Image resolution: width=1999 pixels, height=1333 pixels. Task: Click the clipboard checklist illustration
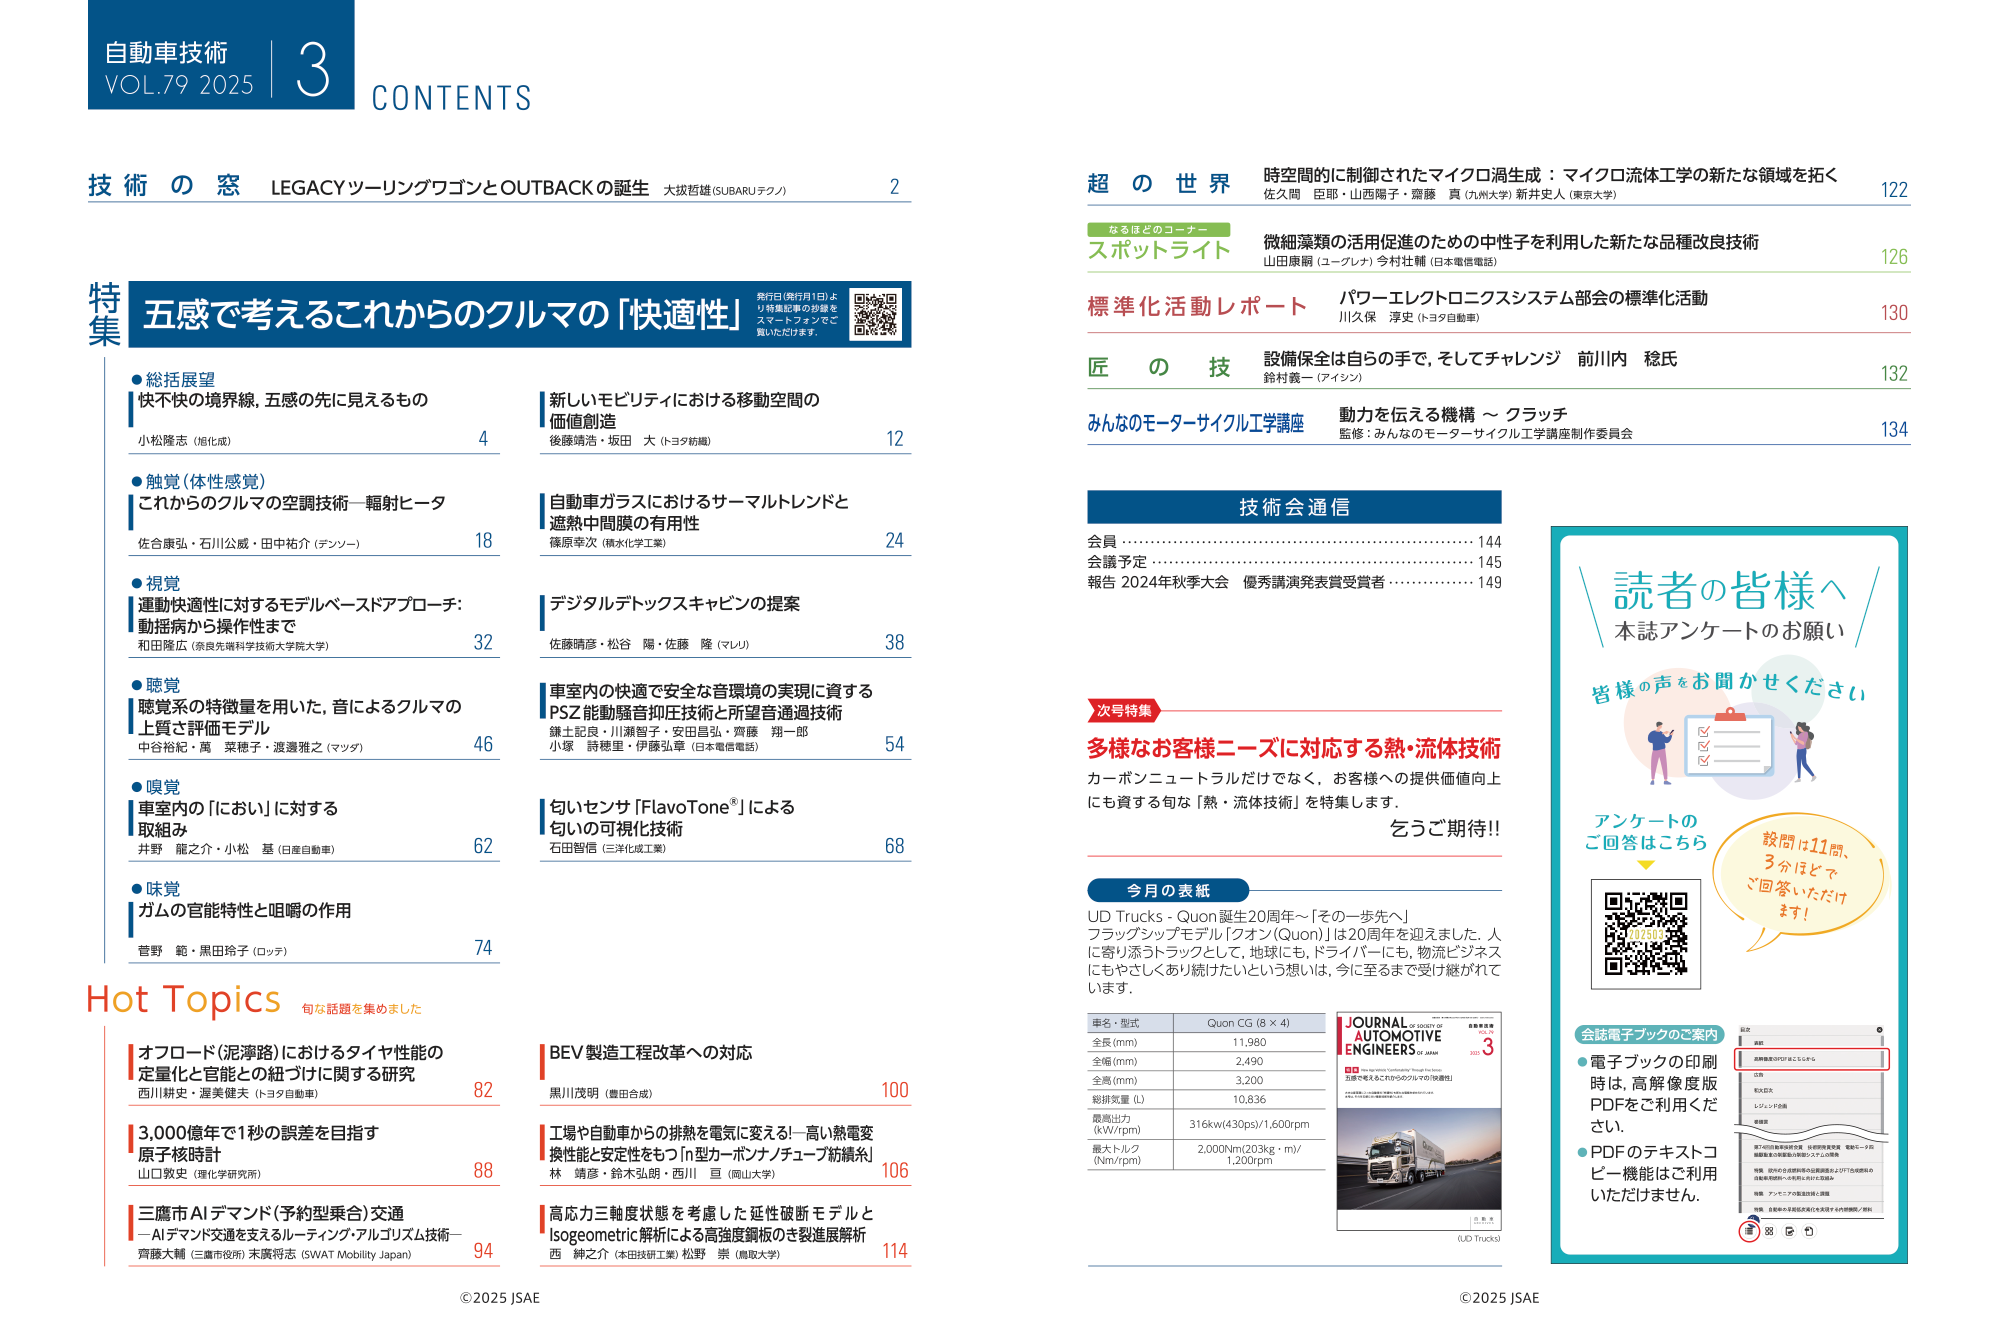pos(1727,744)
